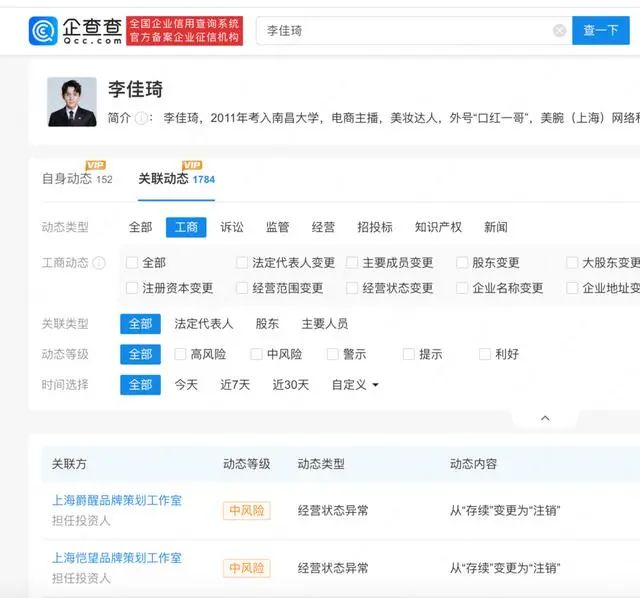Open the 上海恺望品牌策划工作室 link
640x598 pixels.
117,558
